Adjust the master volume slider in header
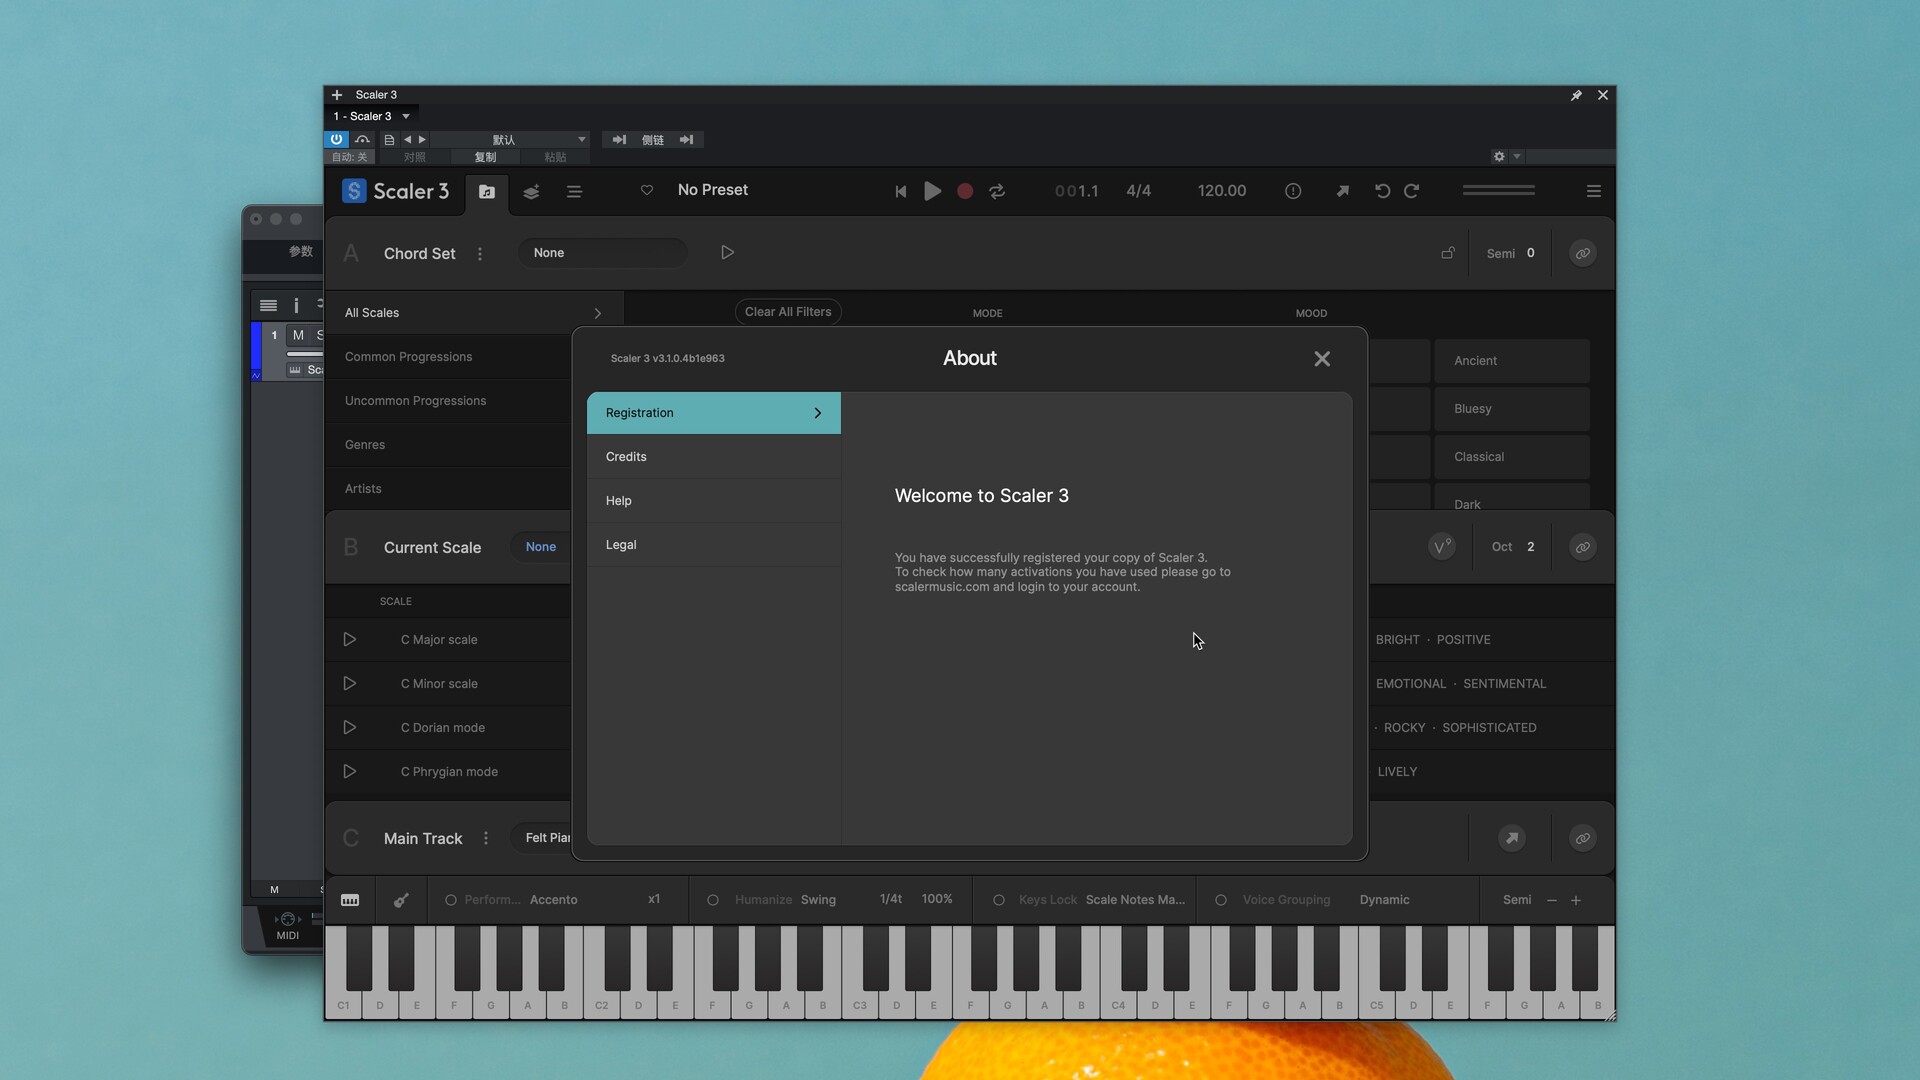Viewport: 1920px width, 1080px height. pyautogui.click(x=1498, y=190)
